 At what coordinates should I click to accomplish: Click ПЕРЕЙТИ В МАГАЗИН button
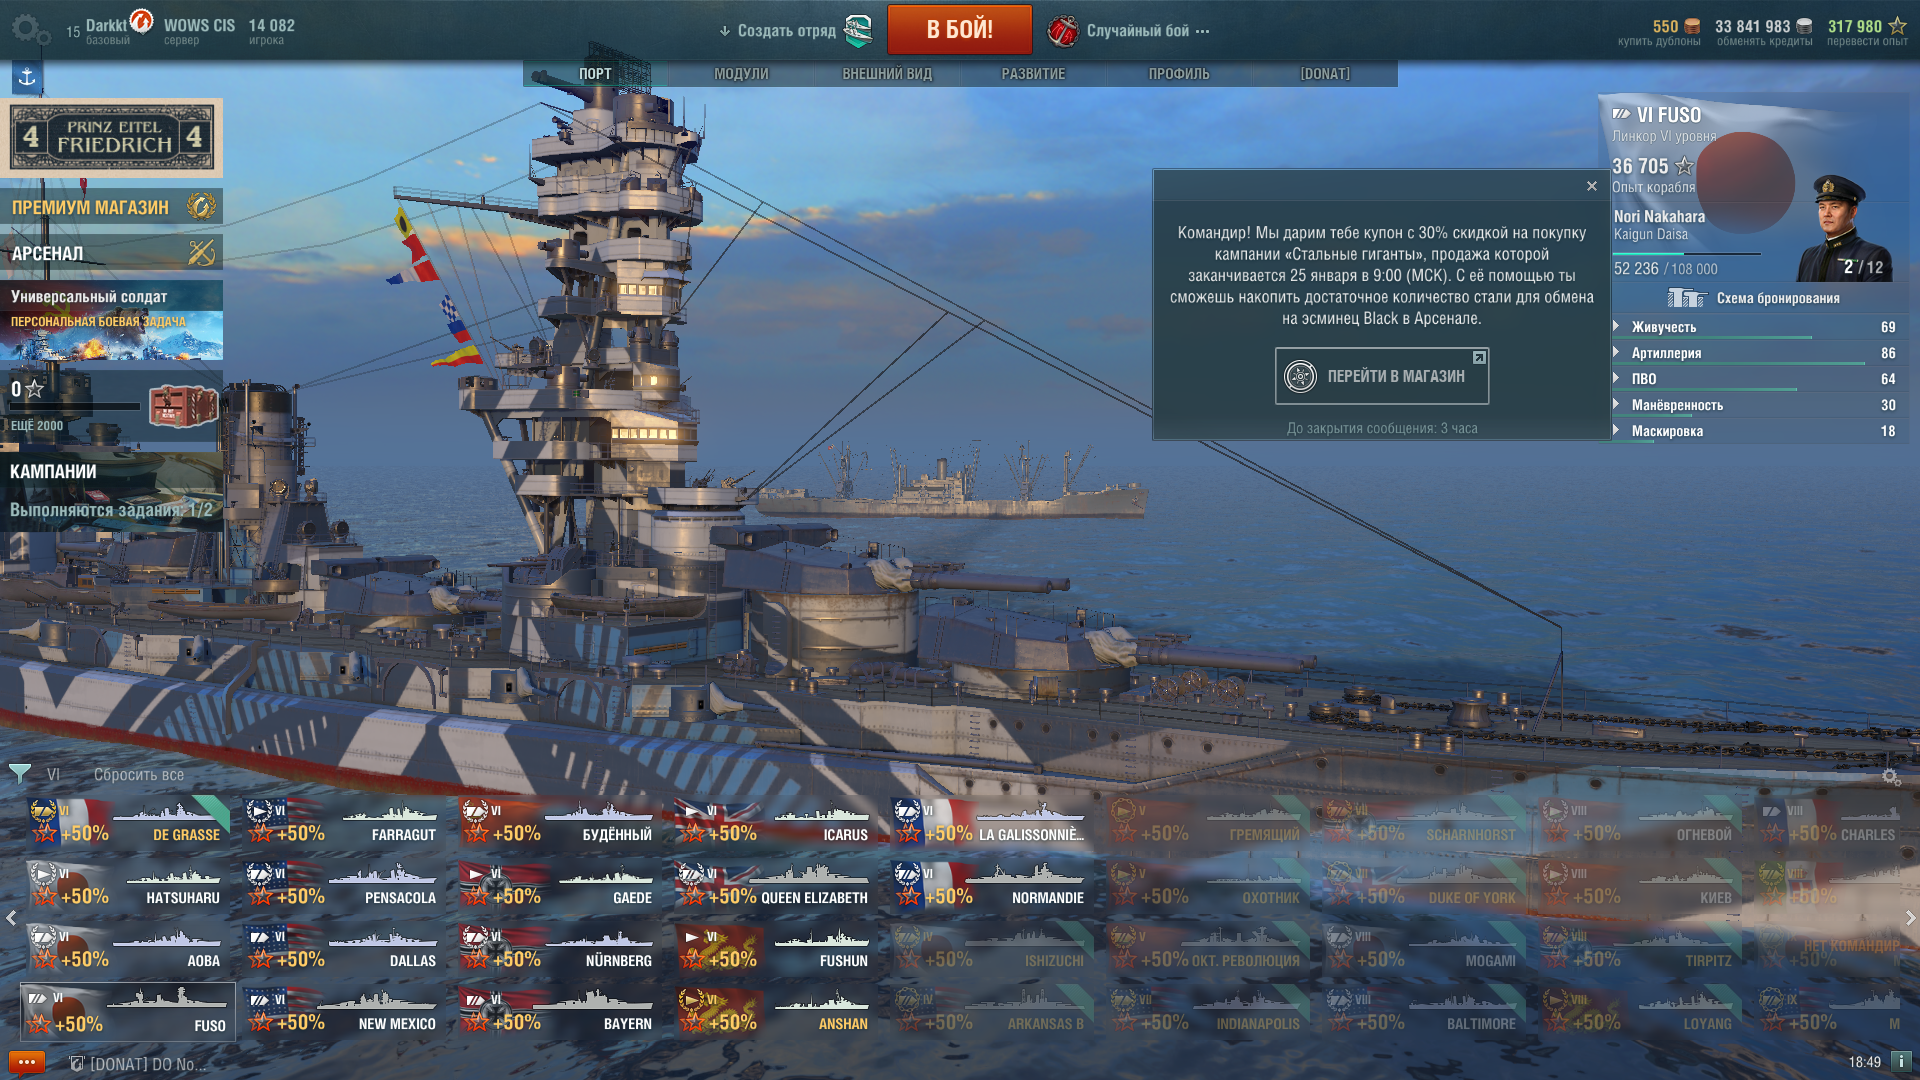click(x=1382, y=376)
